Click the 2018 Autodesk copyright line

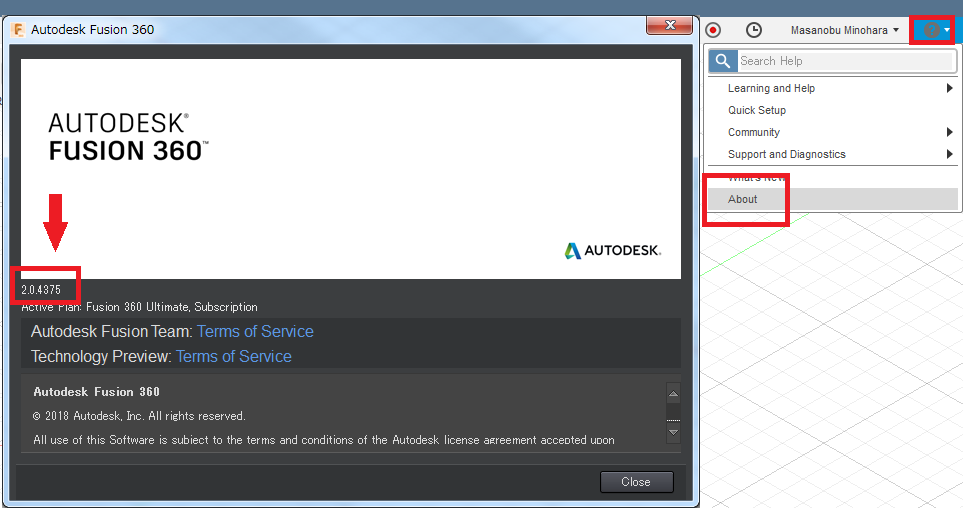pos(139,416)
